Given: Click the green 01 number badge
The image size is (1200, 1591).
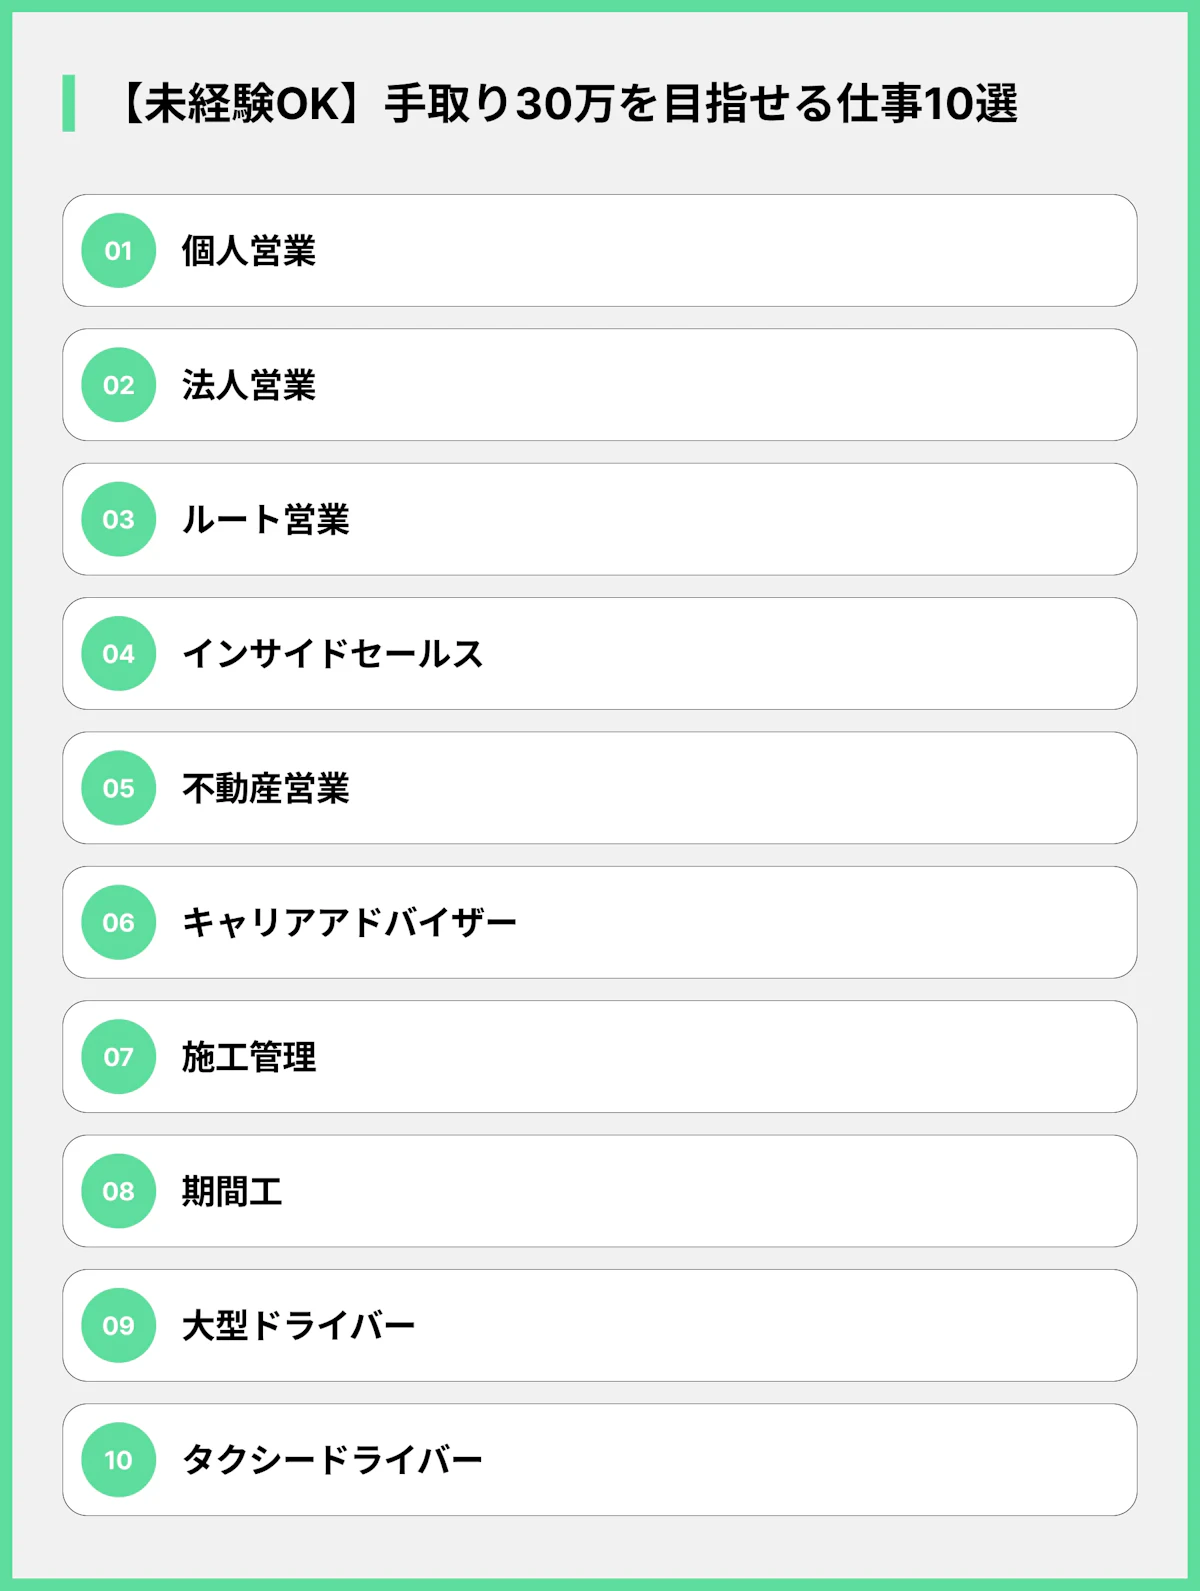Looking at the screenshot, I should tap(118, 251).
